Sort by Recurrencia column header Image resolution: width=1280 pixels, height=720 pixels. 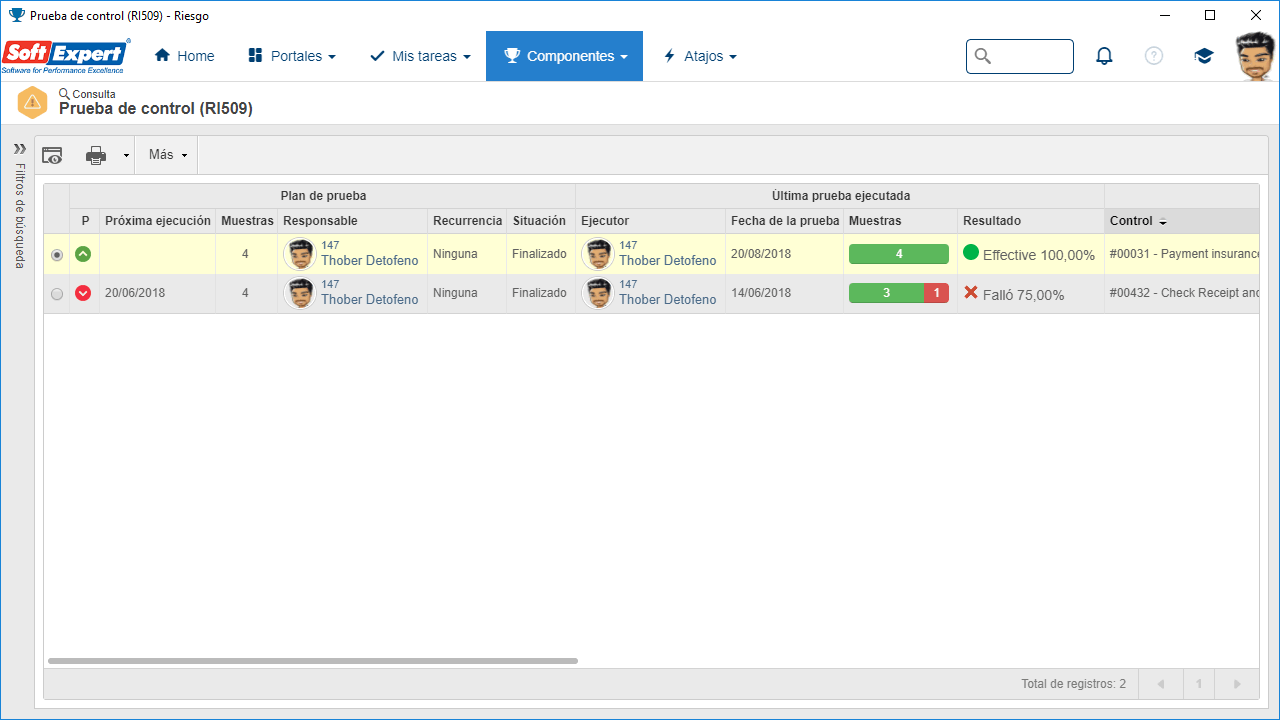tap(467, 221)
